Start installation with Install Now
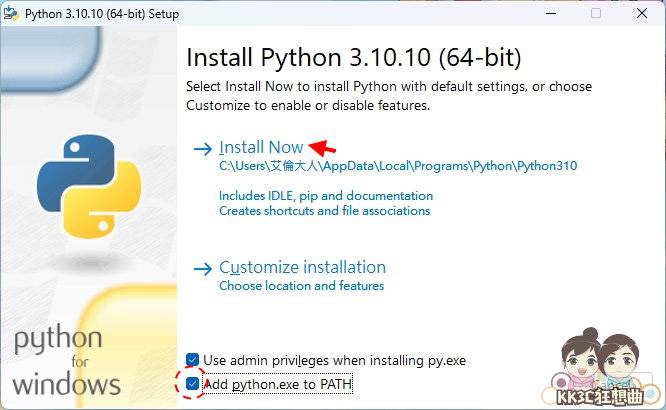The image size is (666, 410). tap(261, 148)
